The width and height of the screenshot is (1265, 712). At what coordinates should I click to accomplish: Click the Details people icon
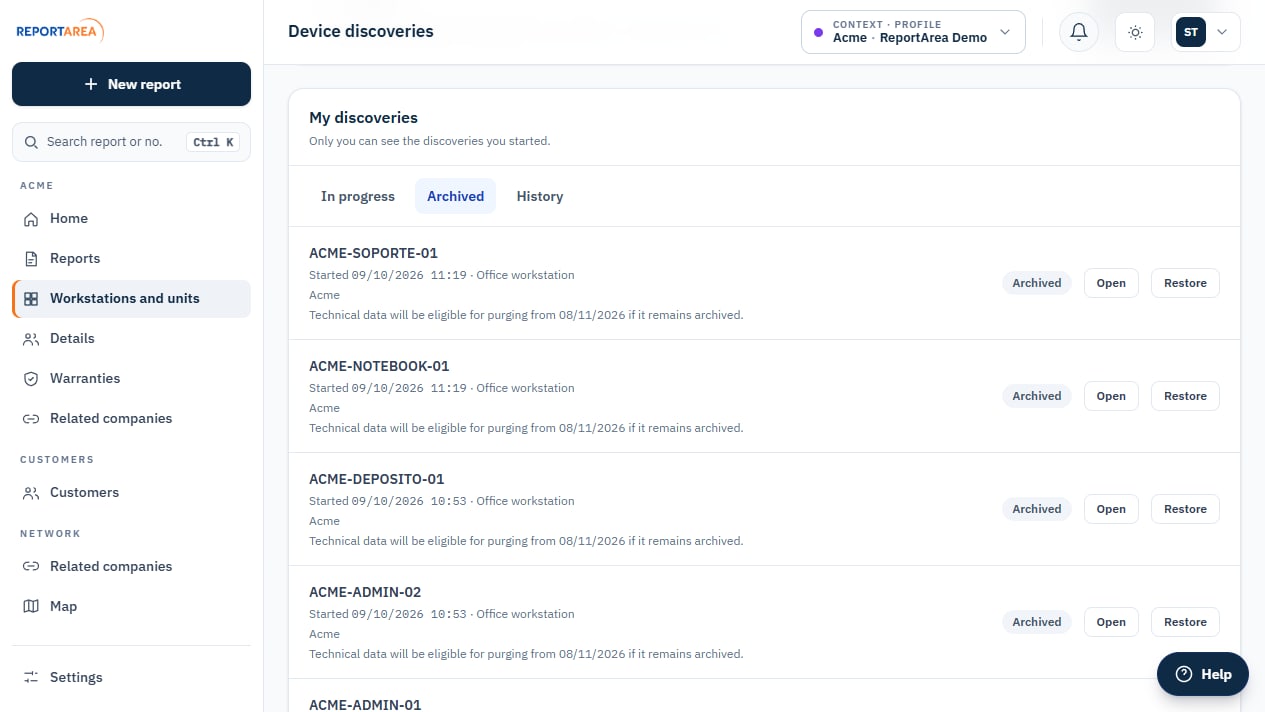(31, 339)
